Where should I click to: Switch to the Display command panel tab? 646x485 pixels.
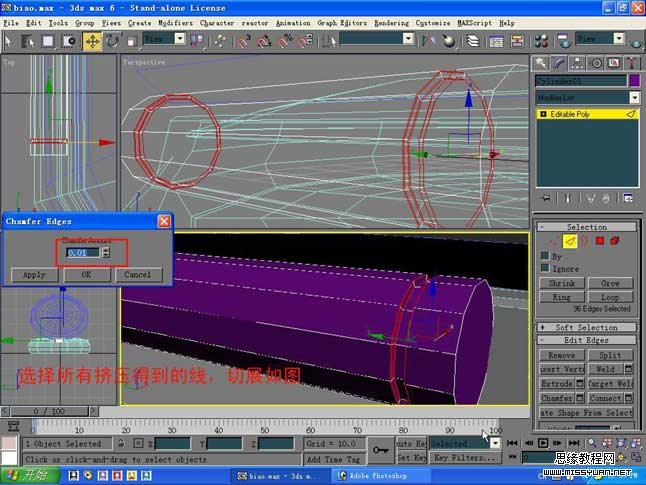[614, 63]
